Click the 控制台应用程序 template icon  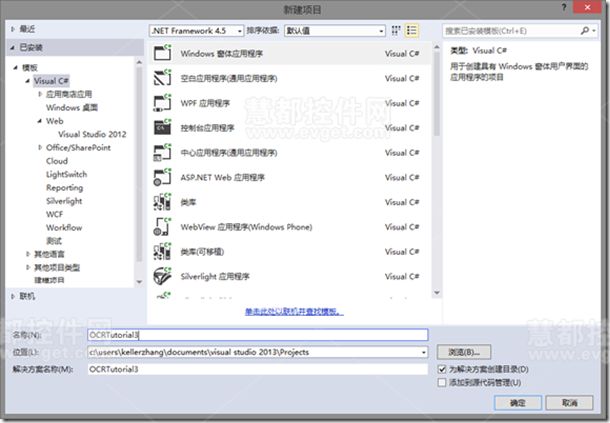coord(162,127)
